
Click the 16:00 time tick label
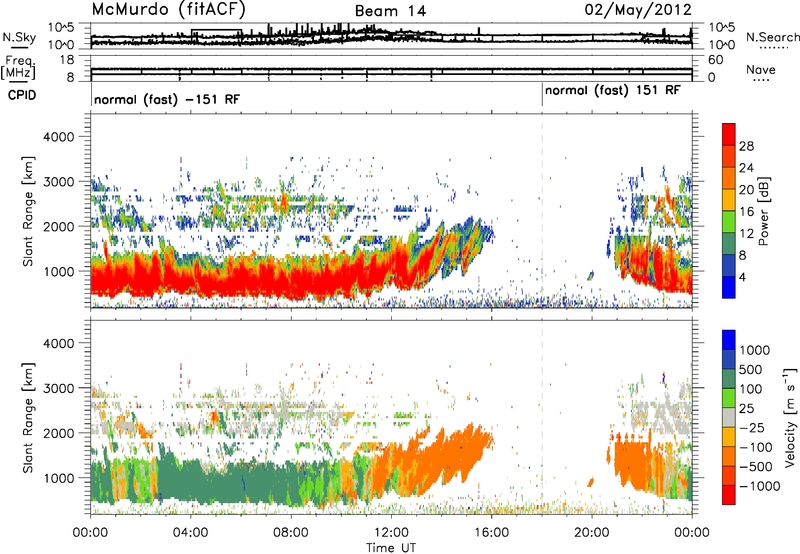coord(491,533)
